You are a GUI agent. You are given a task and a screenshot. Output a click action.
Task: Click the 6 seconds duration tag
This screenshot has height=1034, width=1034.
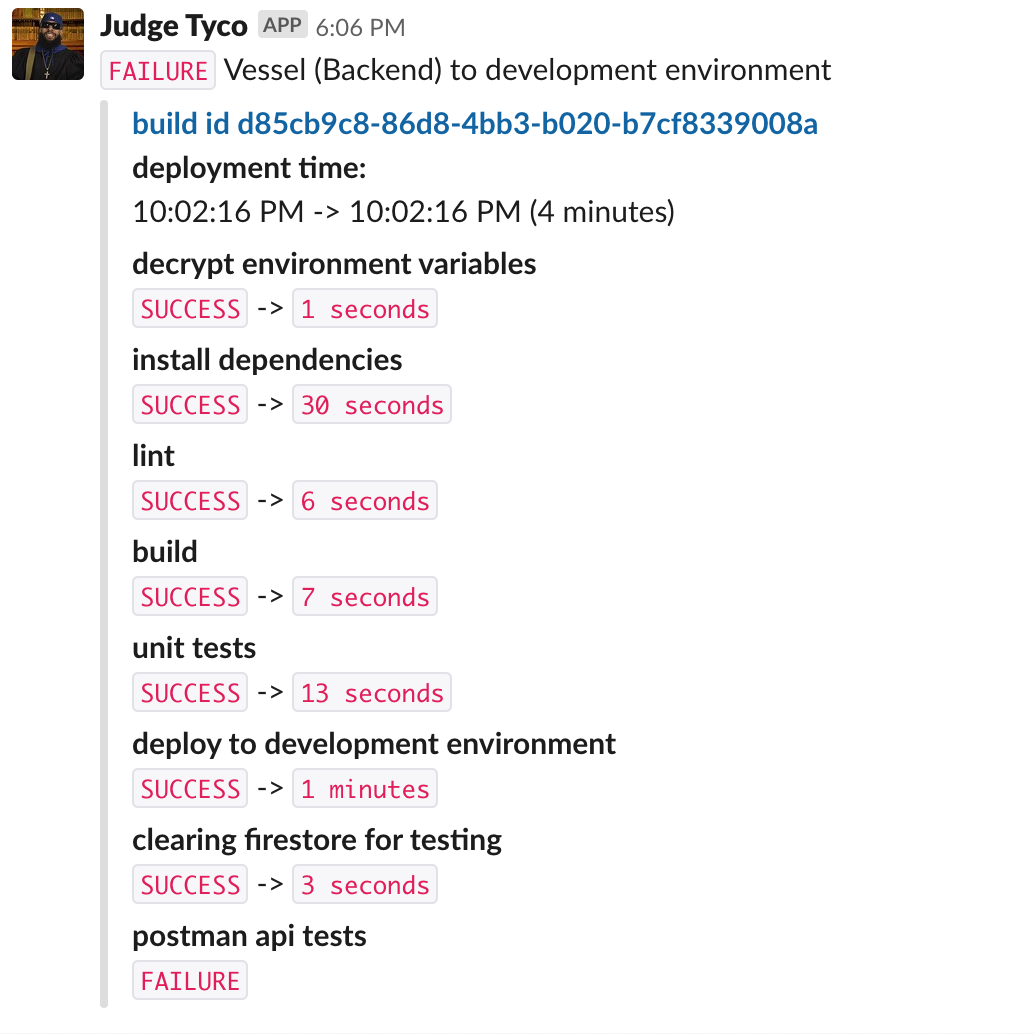[x=365, y=501]
